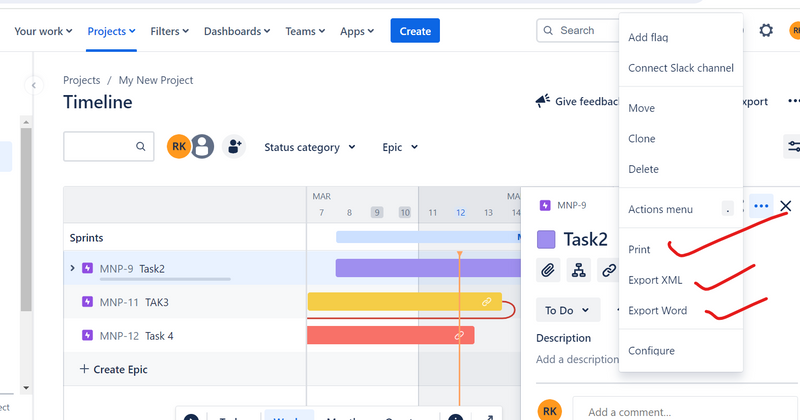Viewport: 800px width, 420px height.
Task: Click the attach paperclip icon in Task2
Action: pyautogui.click(x=548, y=270)
